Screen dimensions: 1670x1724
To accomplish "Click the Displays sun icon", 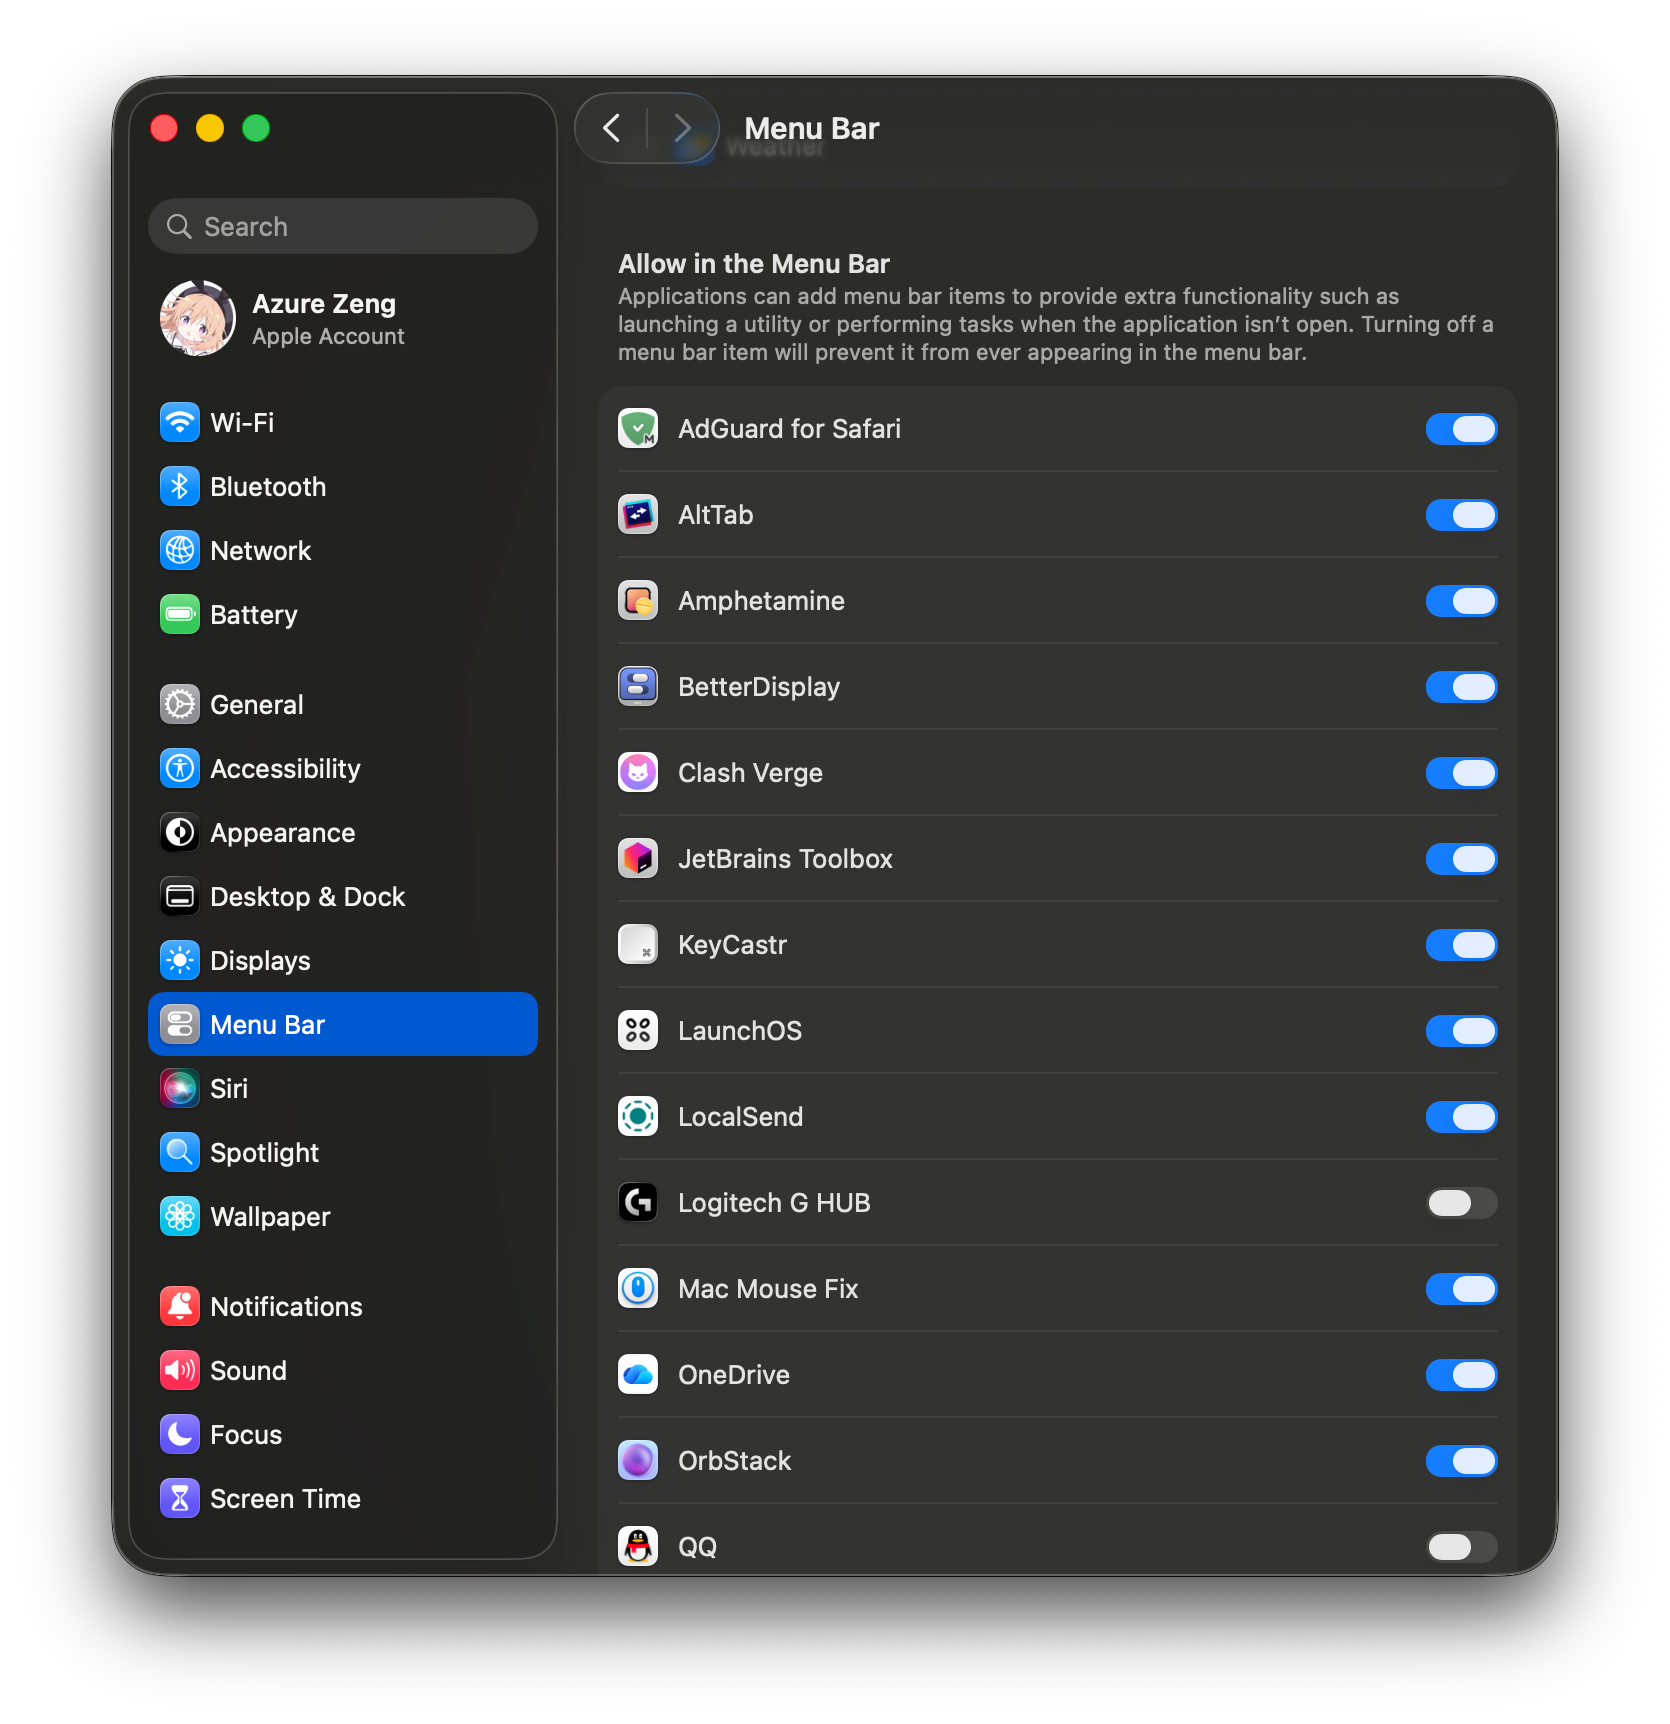I will pos(180,961).
